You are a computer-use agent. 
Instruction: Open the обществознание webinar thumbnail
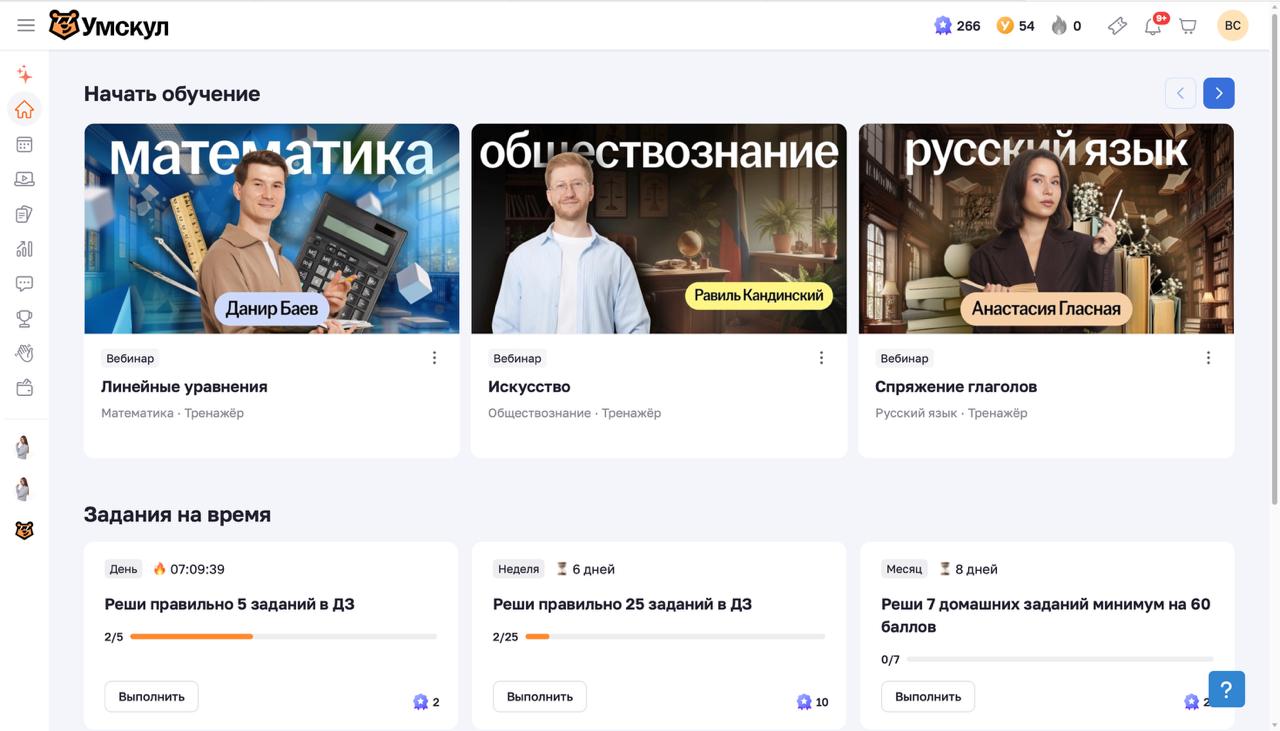(x=659, y=228)
